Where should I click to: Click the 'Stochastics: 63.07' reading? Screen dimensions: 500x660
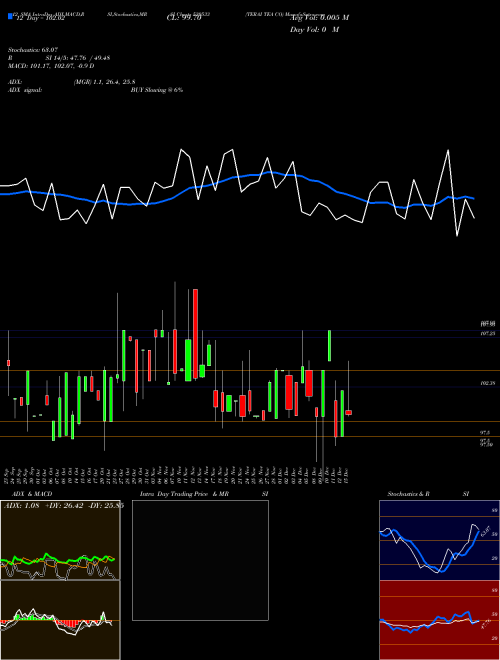pyautogui.click(x=33, y=50)
